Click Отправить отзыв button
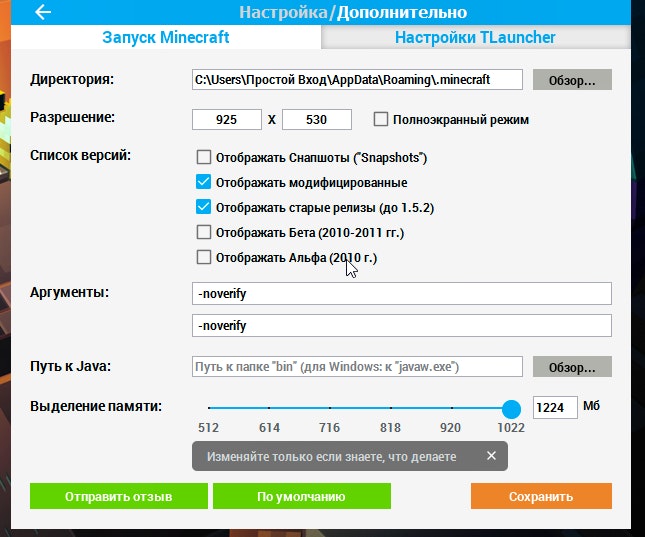The width and height of the screenshot is (645, 537). pos(118,496)
